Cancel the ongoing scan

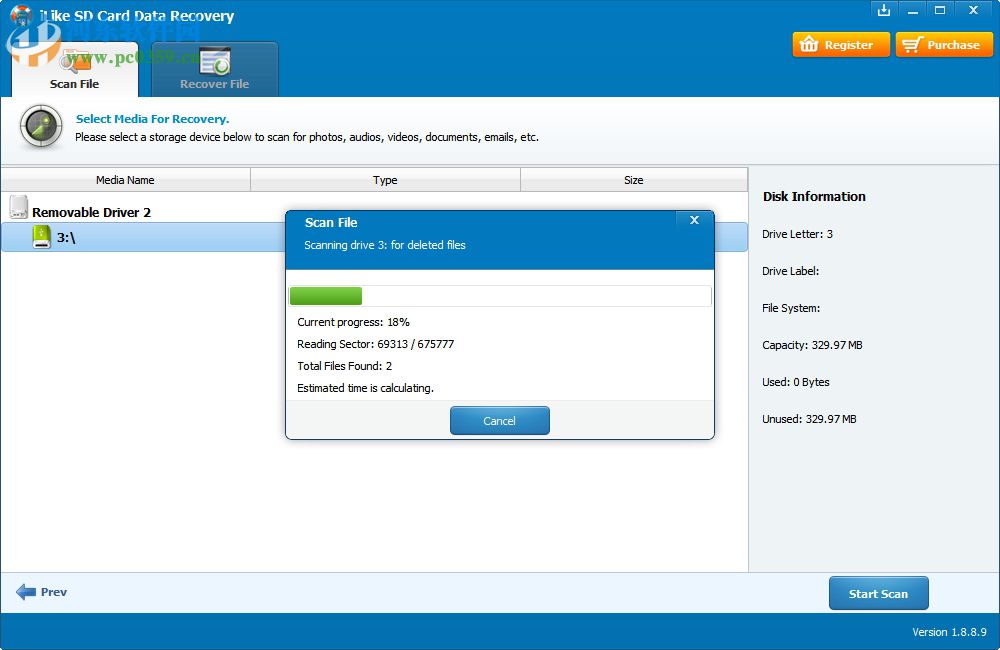coord(499,420)
